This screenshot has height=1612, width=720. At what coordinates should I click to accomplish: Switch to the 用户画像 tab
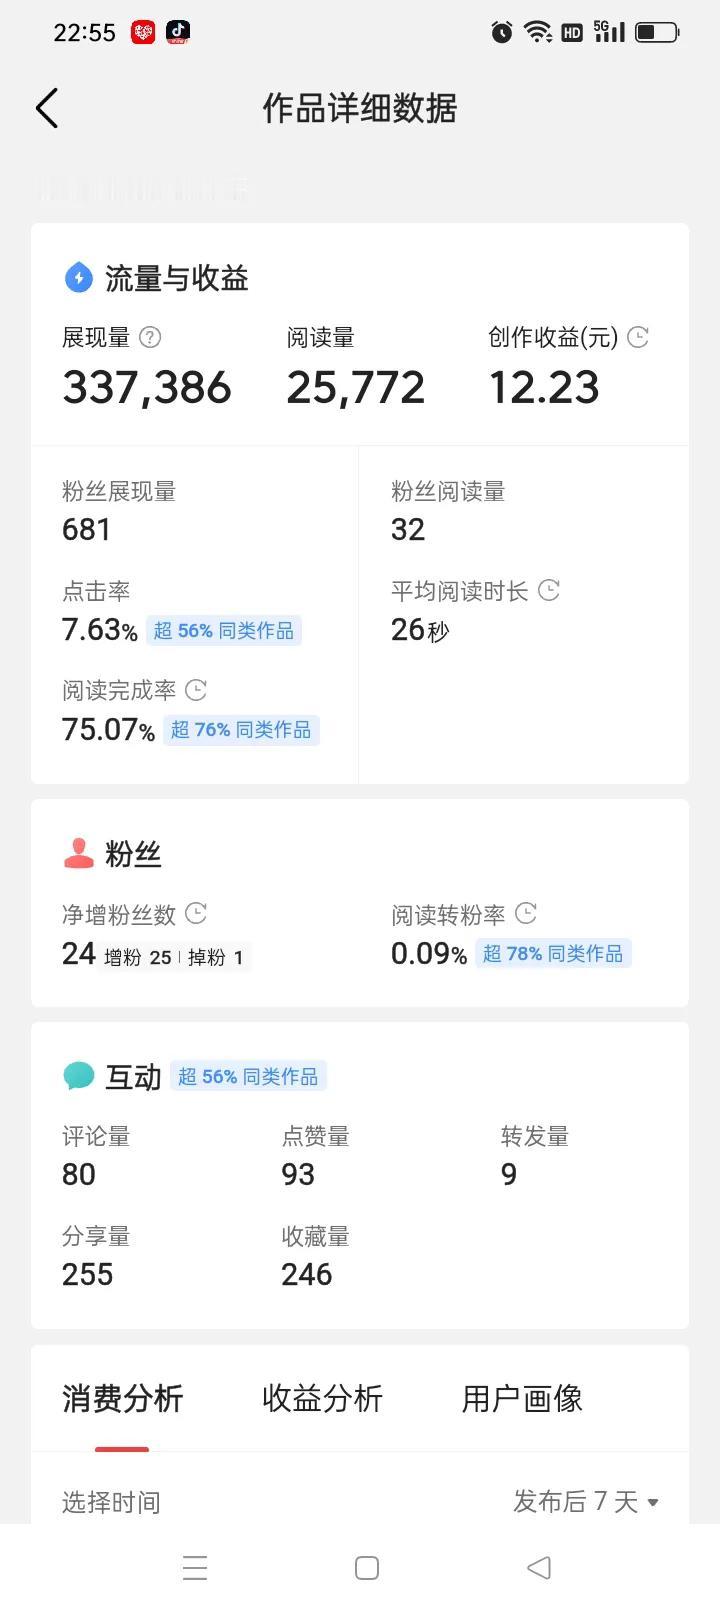click(522, 1398)
